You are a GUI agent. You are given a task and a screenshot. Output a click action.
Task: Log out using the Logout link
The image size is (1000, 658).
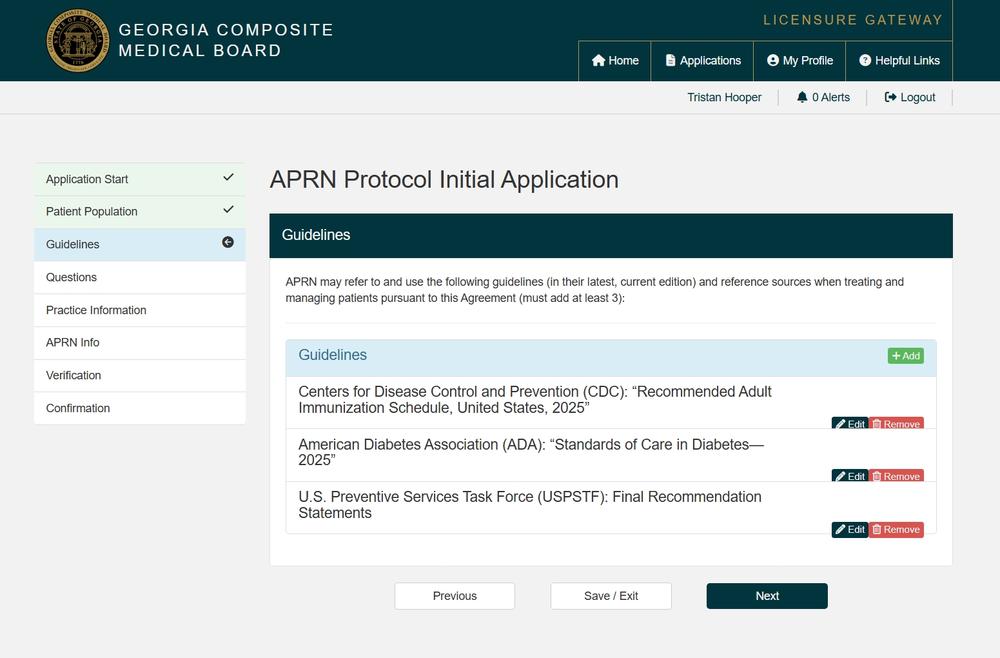tap(910, 97)
